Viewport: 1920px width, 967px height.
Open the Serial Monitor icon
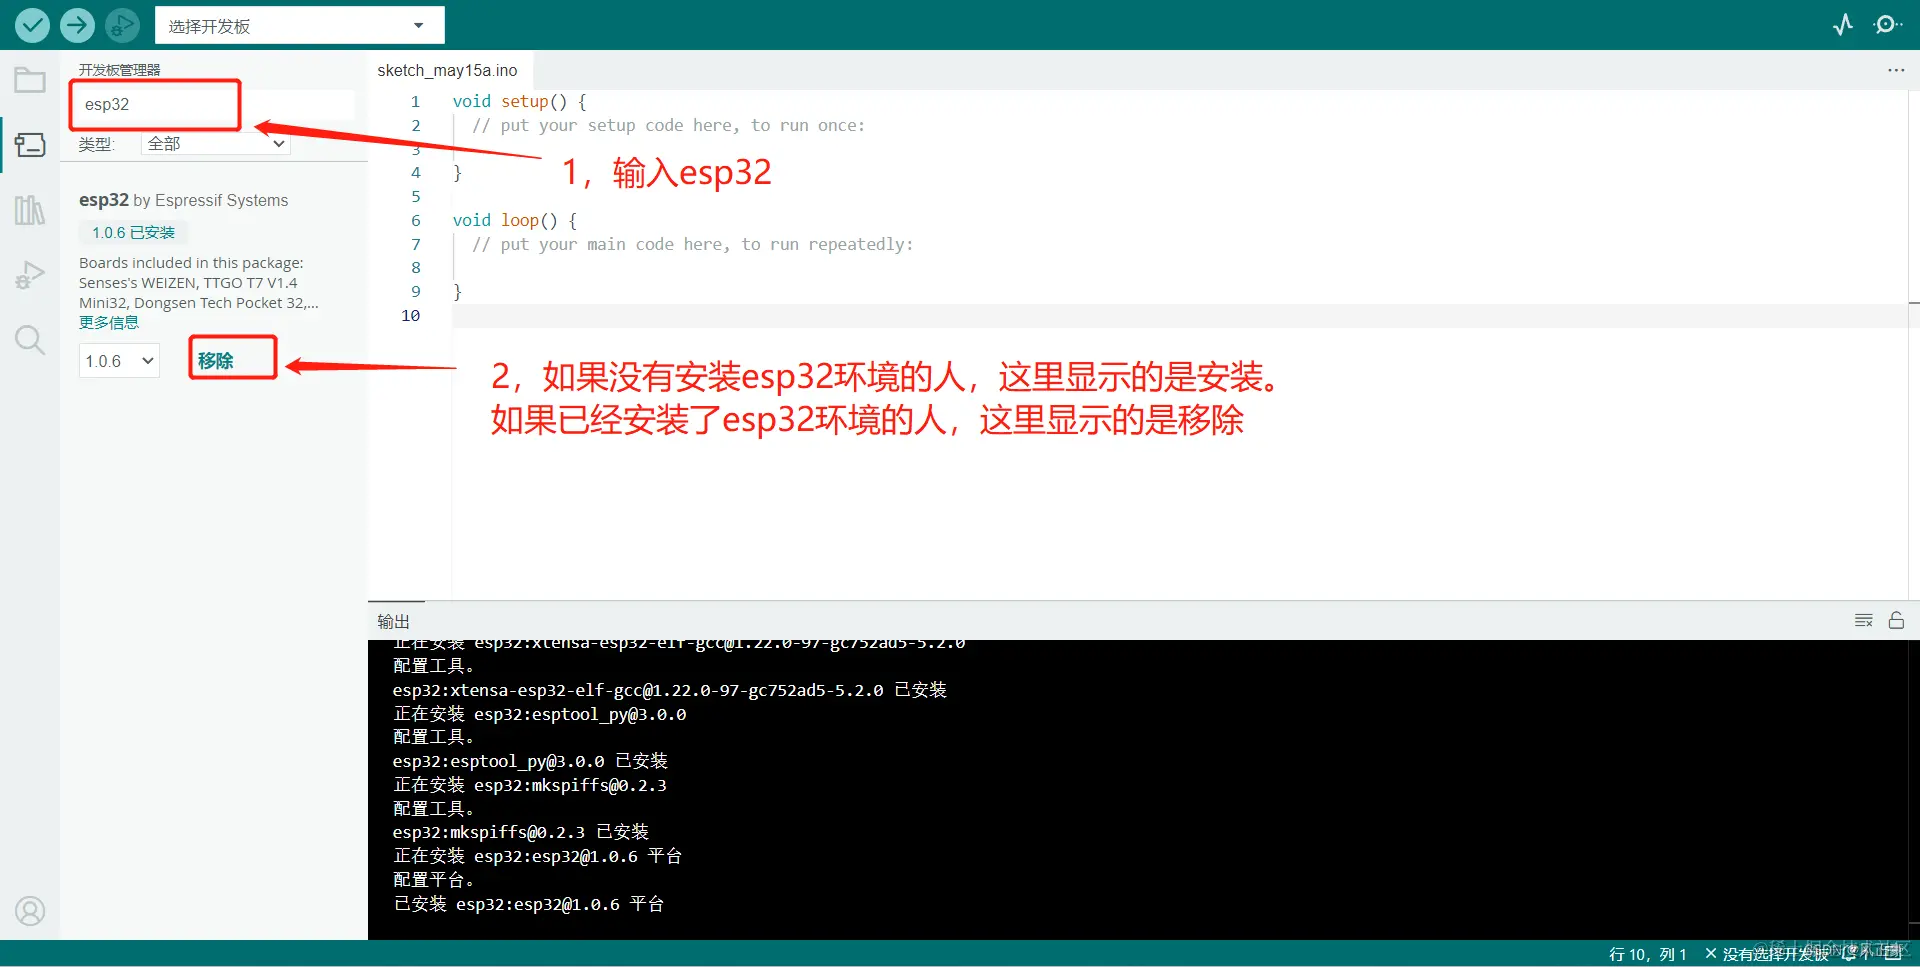point(1889,24)
